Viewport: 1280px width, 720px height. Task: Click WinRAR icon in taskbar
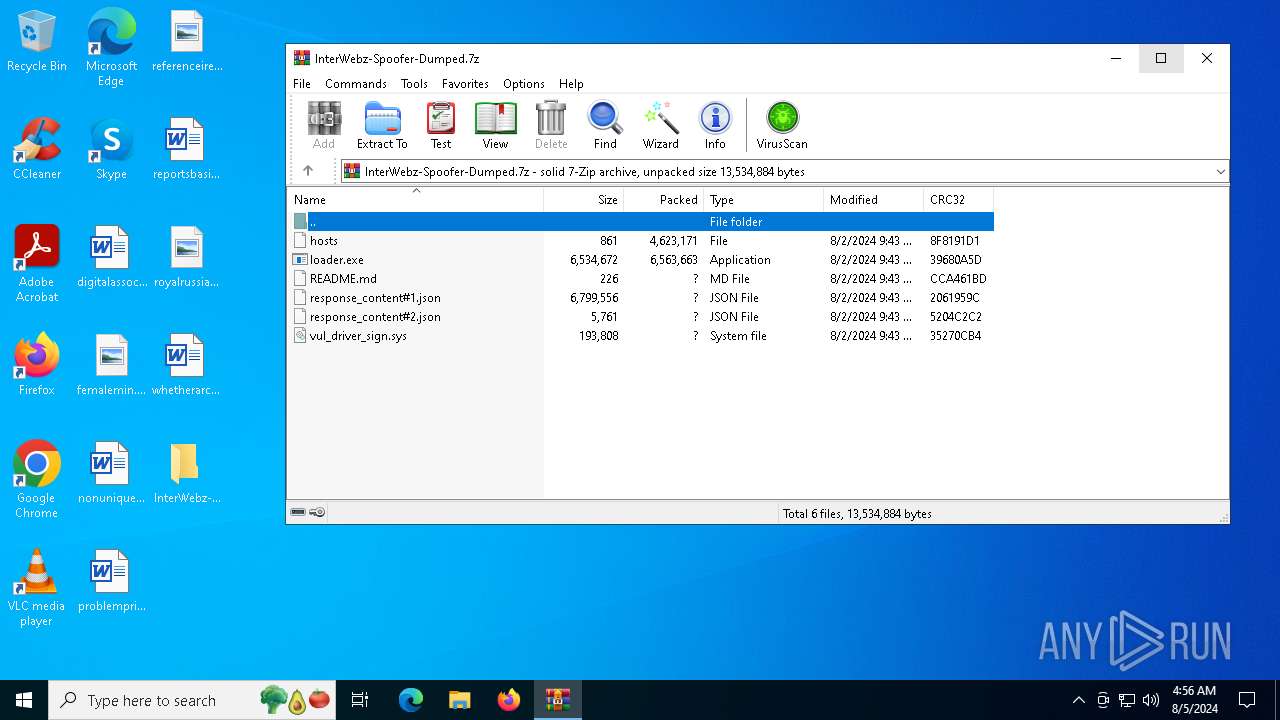557,700
